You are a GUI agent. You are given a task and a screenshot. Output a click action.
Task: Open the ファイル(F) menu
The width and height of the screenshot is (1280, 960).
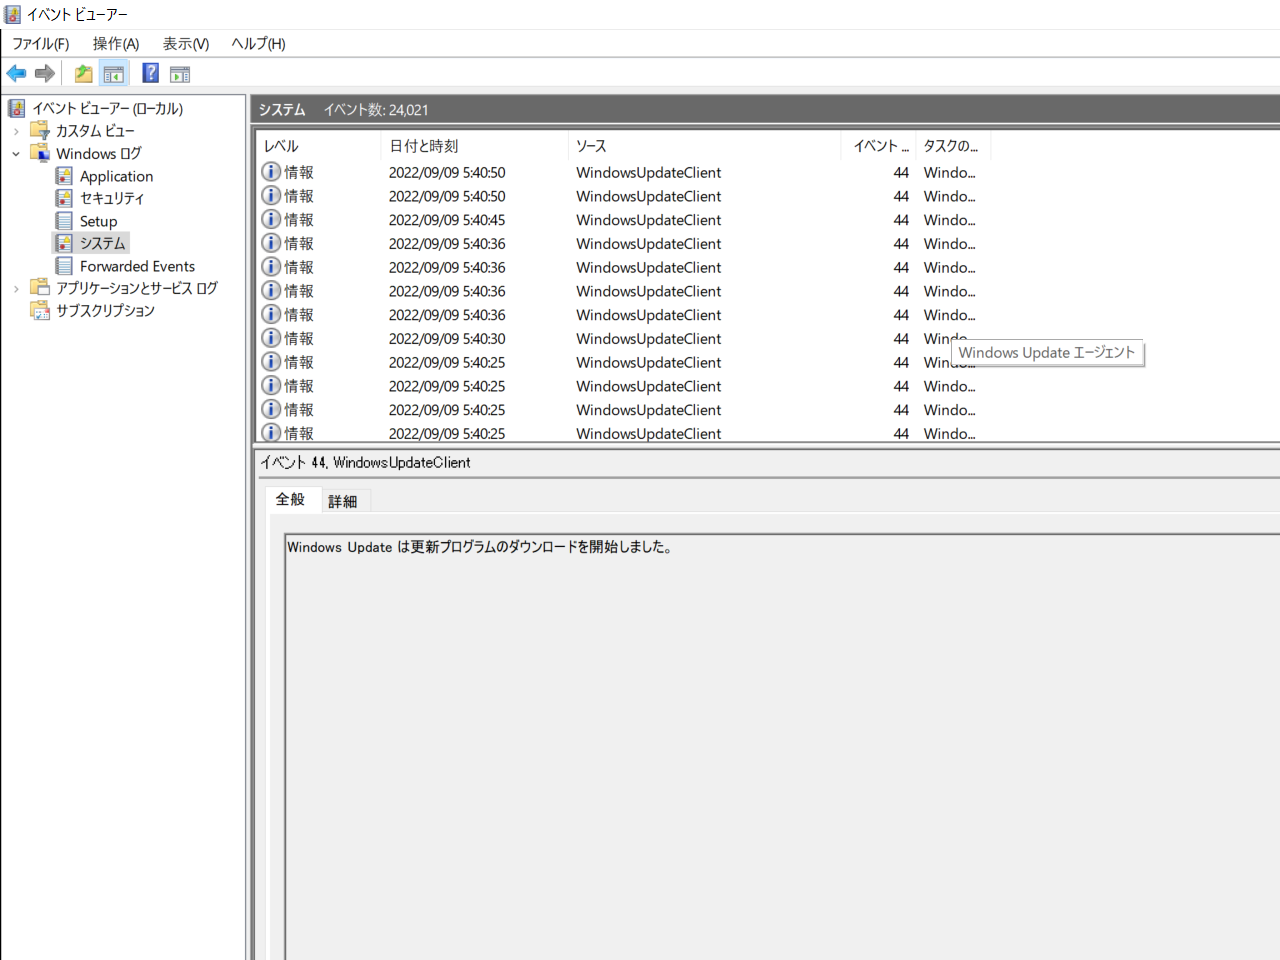pyautogui.click(x=41, y=43)
